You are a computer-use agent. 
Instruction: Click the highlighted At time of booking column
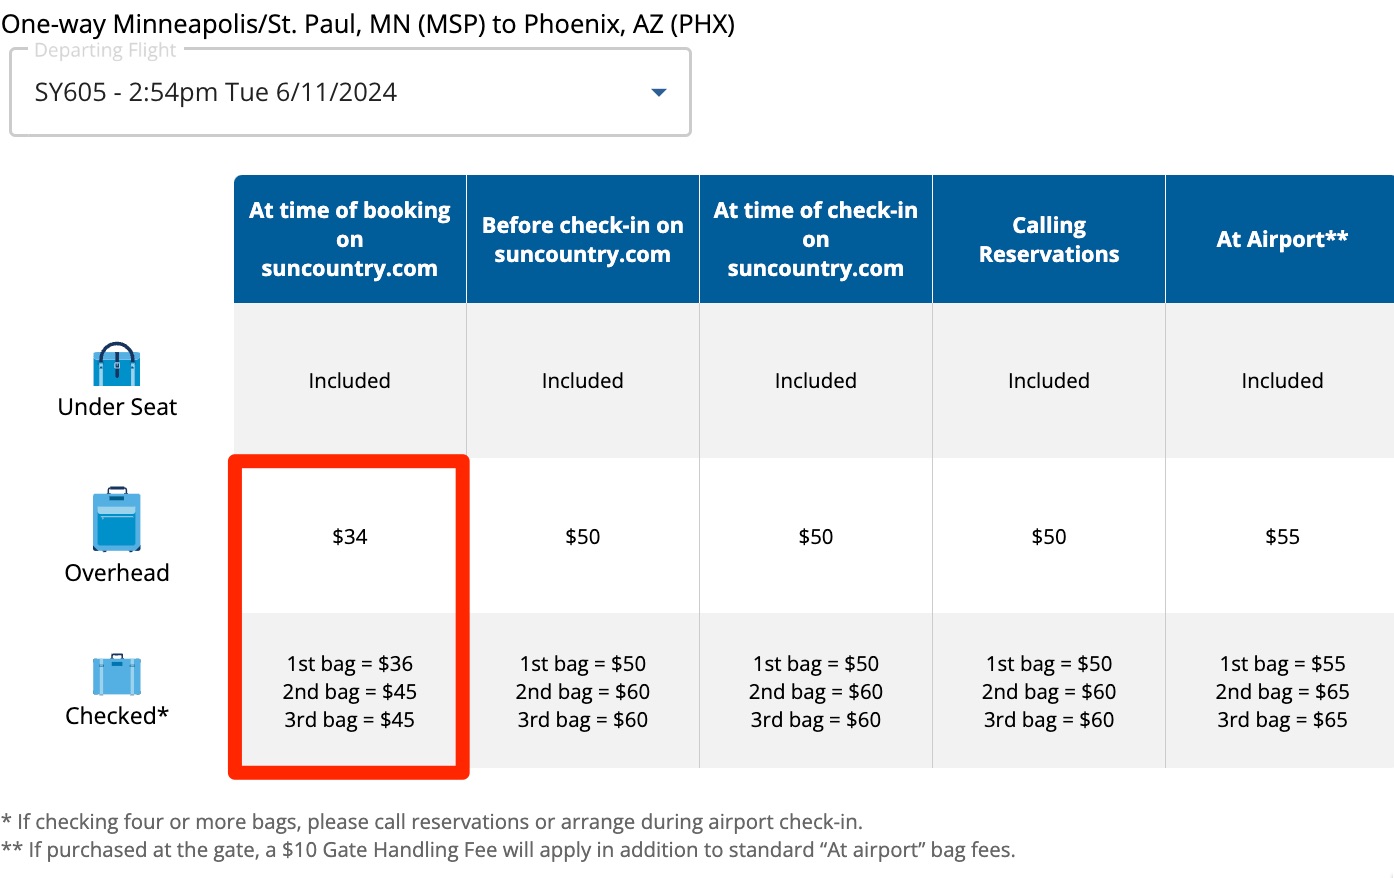pyautogui.click(x=349, y=618)
